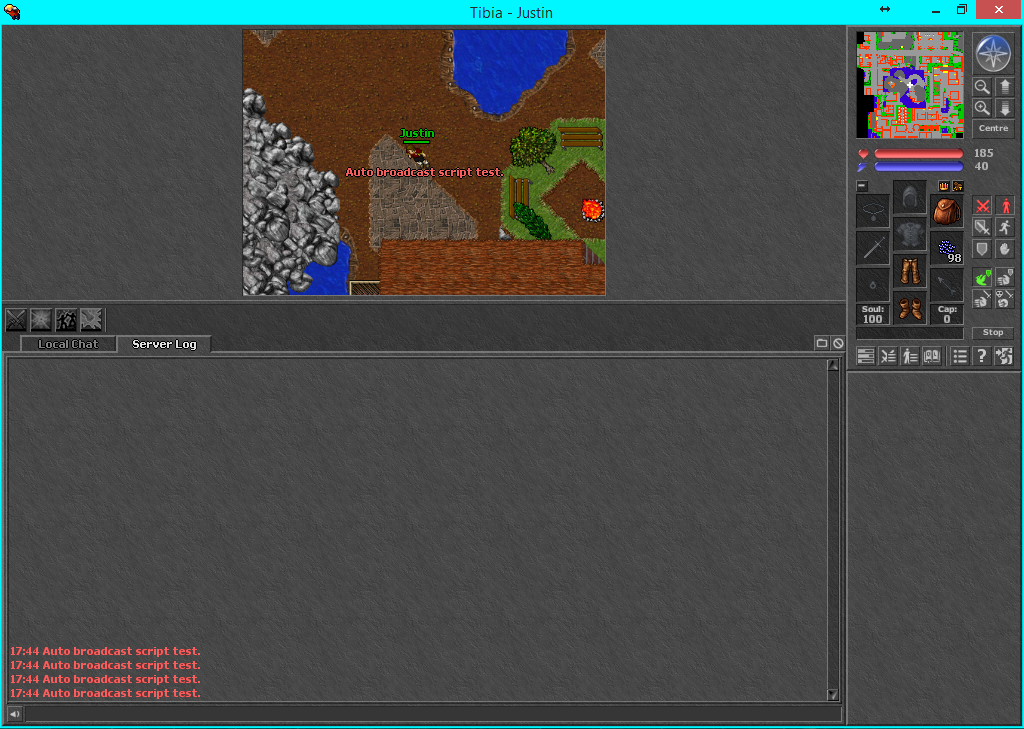
Task: Open help with the question mark
Action: click(x=982, y=356)
